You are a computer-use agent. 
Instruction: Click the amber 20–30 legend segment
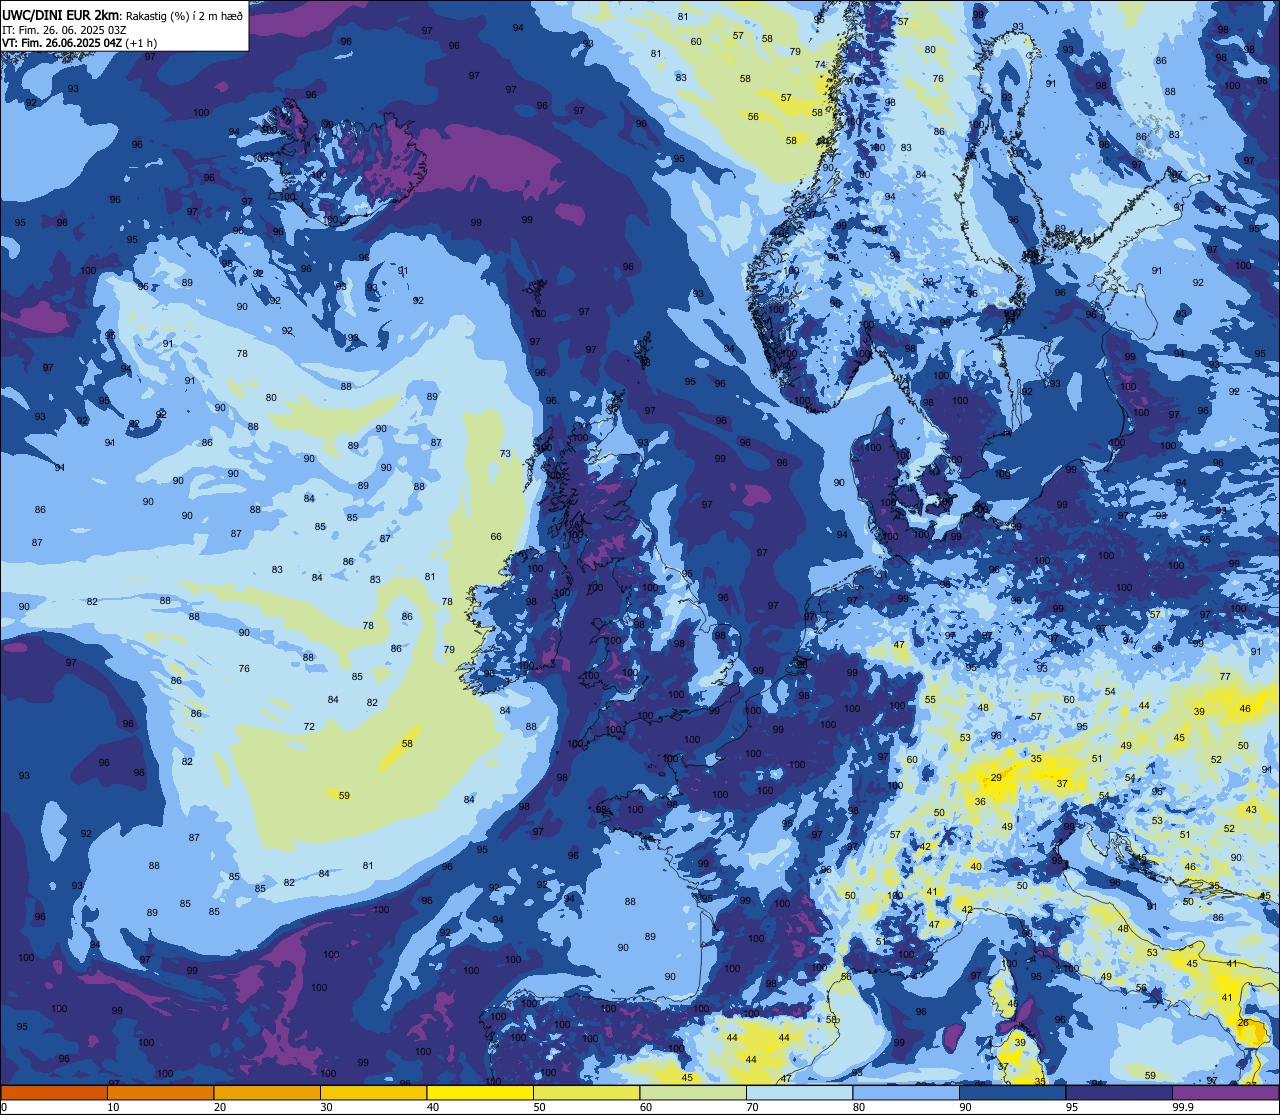267,1092
